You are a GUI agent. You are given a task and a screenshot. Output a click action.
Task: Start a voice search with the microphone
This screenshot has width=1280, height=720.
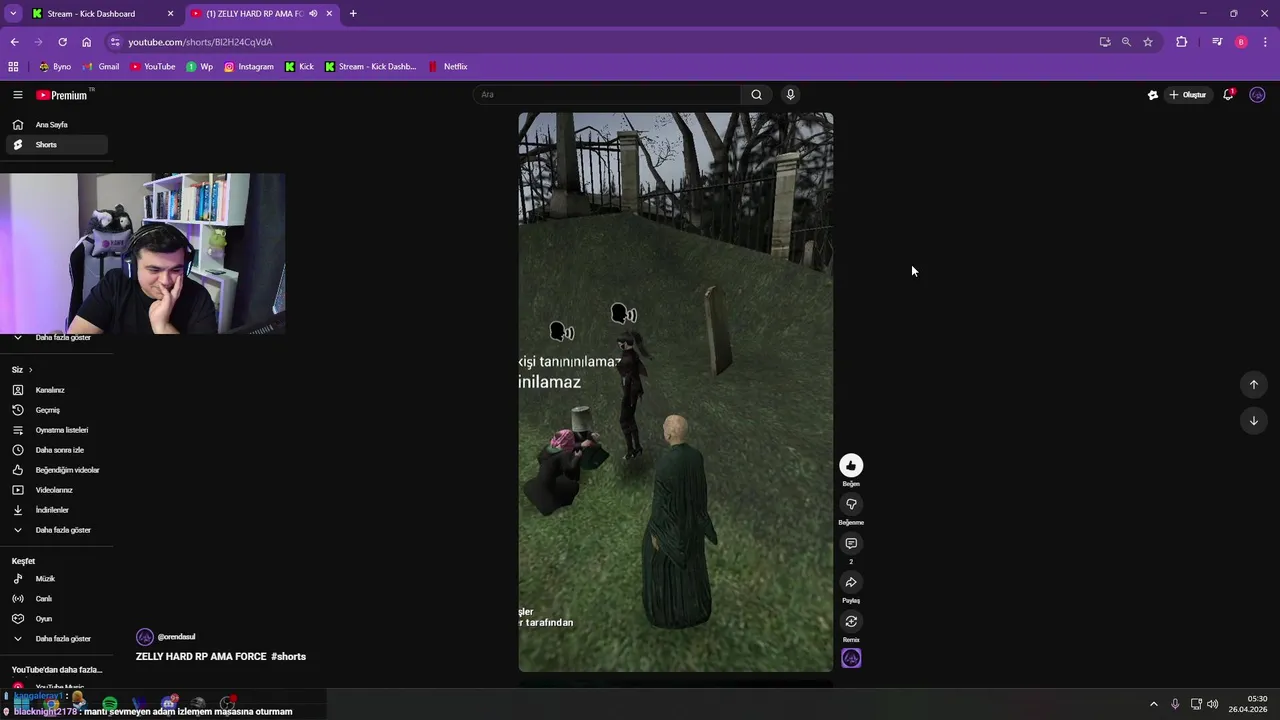tap(790, 95)
